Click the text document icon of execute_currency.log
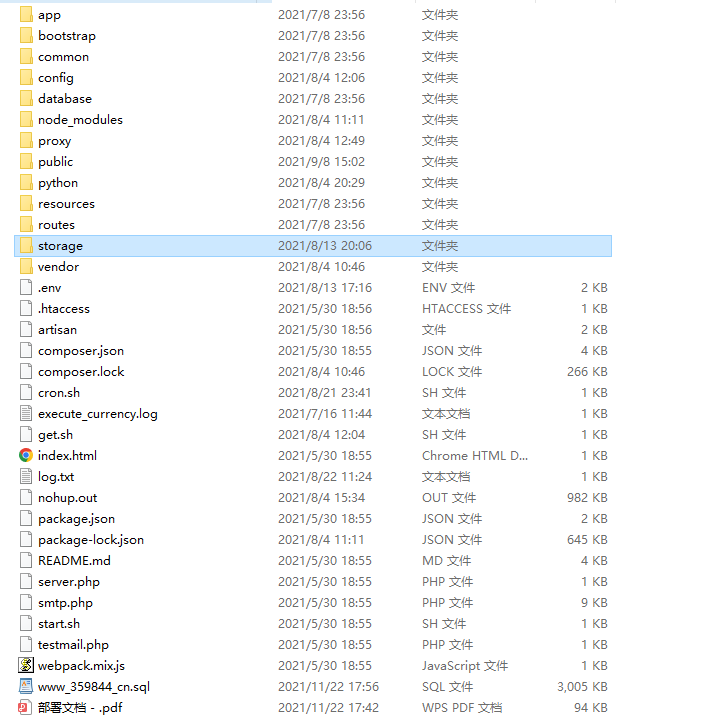 point(26,413)
